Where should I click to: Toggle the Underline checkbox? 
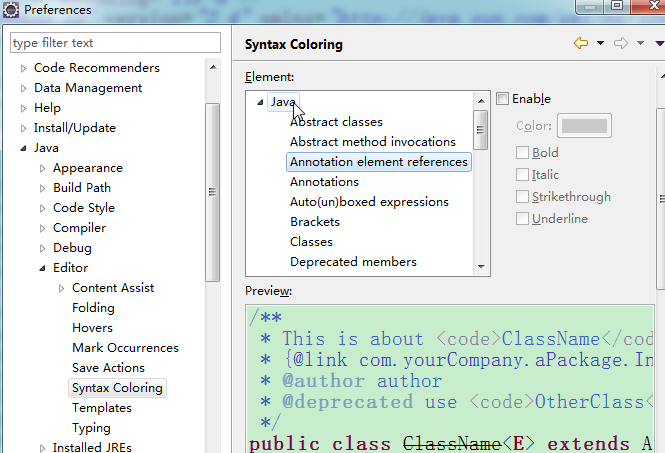pyautogui.click(x=522, y=219)
